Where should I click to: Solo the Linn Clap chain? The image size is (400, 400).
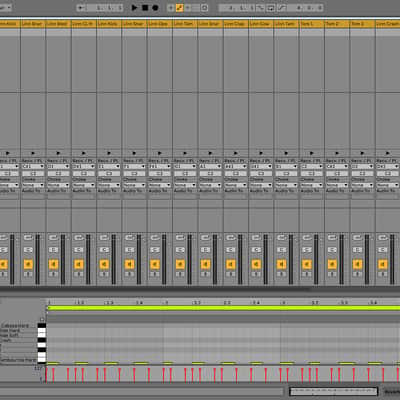coord(231,274)
